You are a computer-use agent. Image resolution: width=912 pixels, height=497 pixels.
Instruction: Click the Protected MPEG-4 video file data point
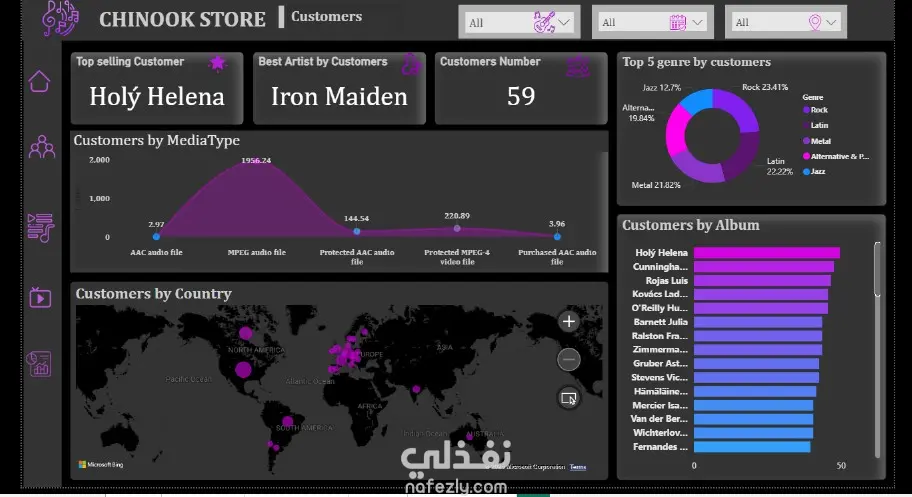pos(457,229)
